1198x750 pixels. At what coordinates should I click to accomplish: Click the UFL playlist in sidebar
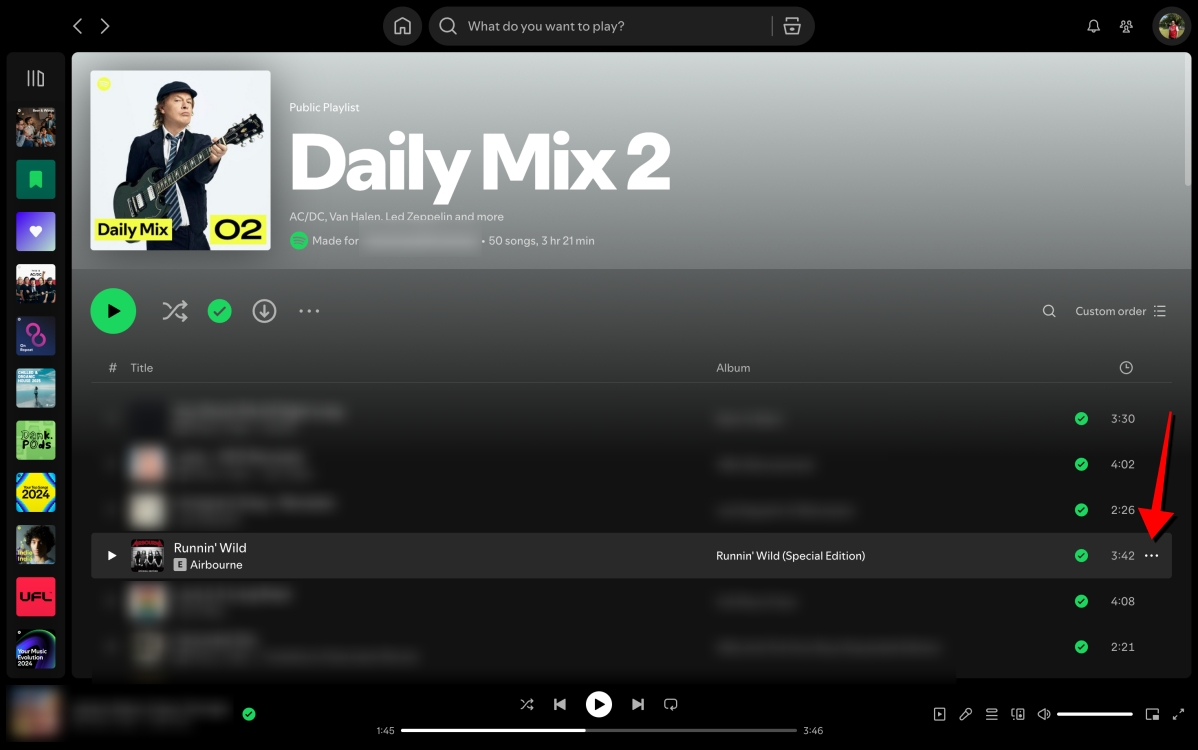pos(35,596)
